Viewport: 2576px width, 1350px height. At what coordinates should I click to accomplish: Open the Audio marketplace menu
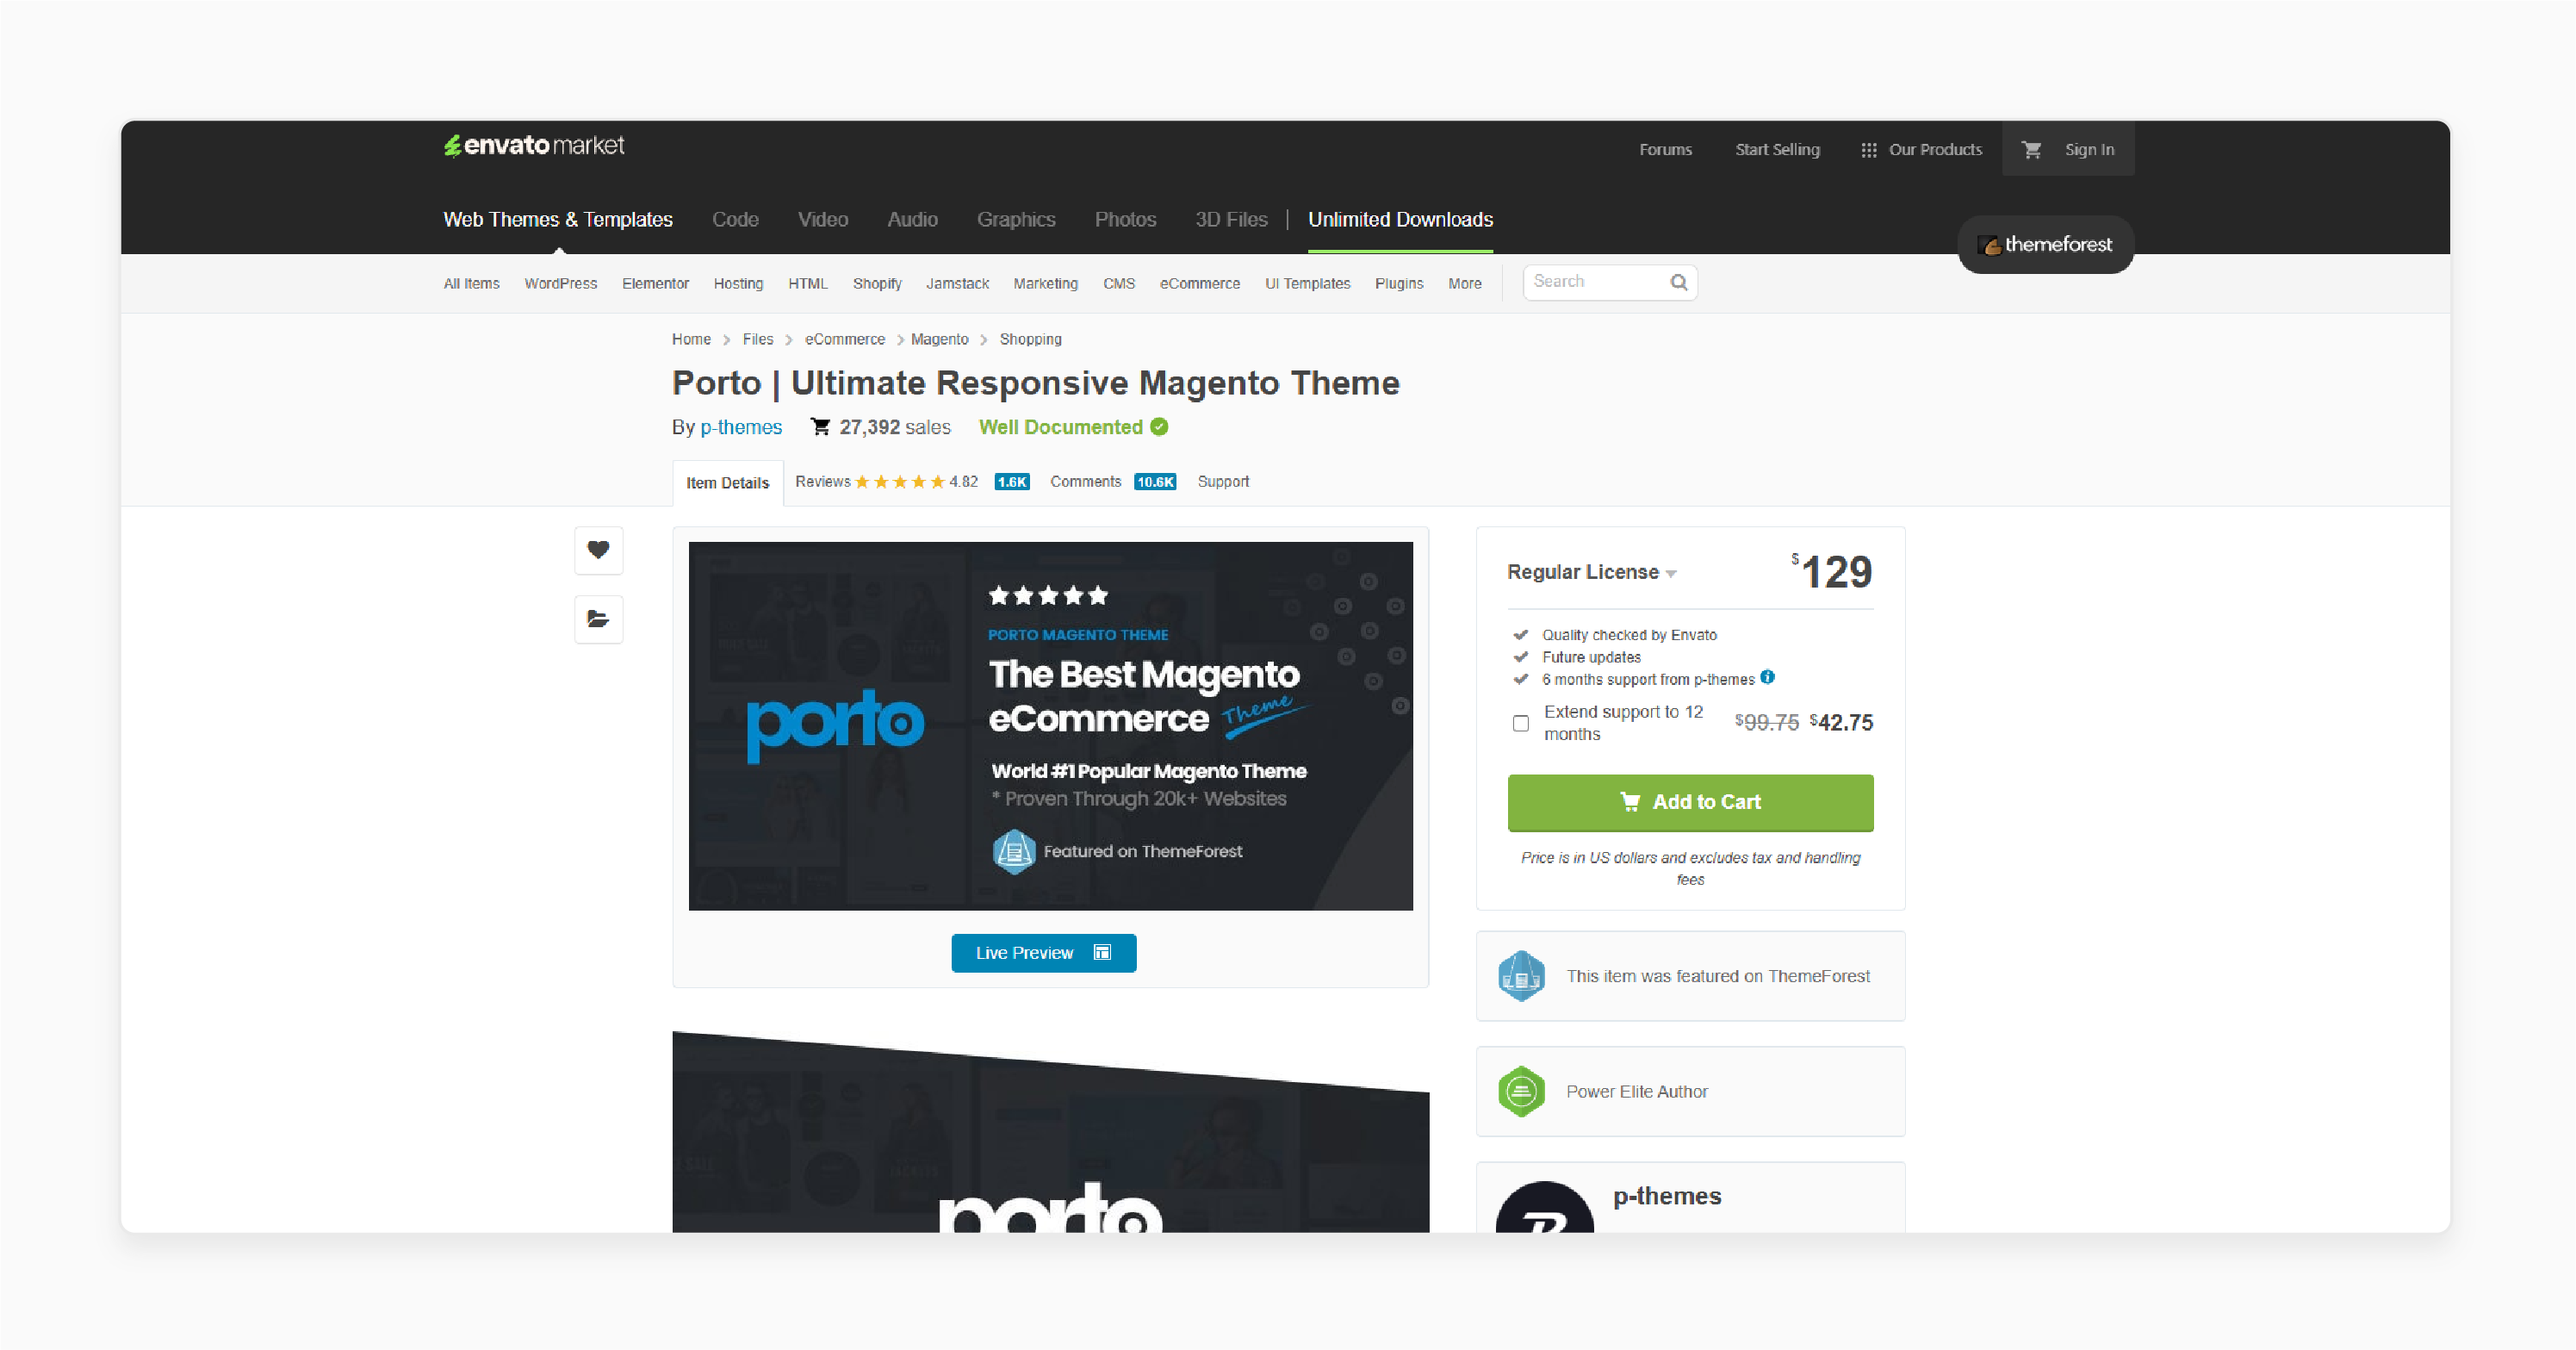(912, 220)
